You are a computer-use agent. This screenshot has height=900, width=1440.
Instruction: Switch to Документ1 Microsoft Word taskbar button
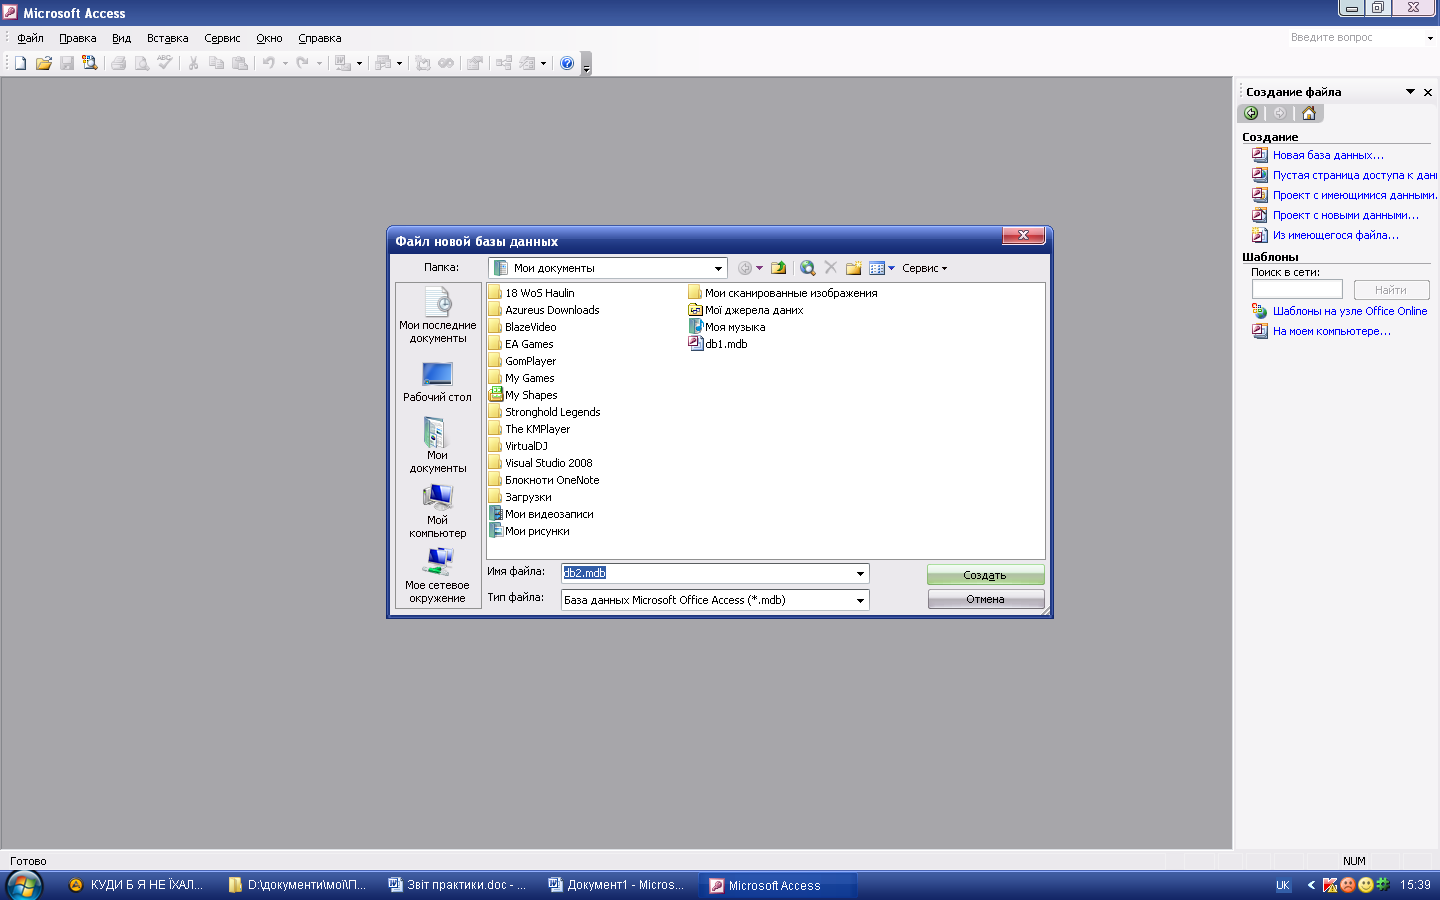pos(617,885)
